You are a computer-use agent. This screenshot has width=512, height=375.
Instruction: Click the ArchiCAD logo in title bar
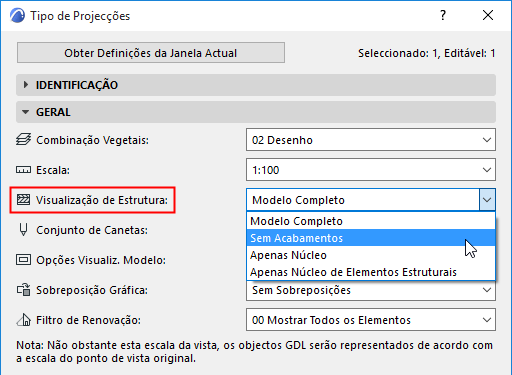[x=17, y=16]
